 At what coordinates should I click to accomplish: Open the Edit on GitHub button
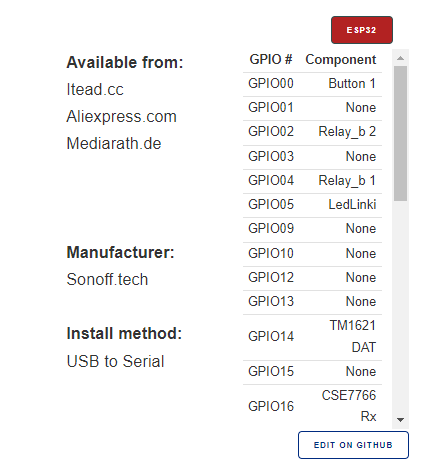(353, 445)
